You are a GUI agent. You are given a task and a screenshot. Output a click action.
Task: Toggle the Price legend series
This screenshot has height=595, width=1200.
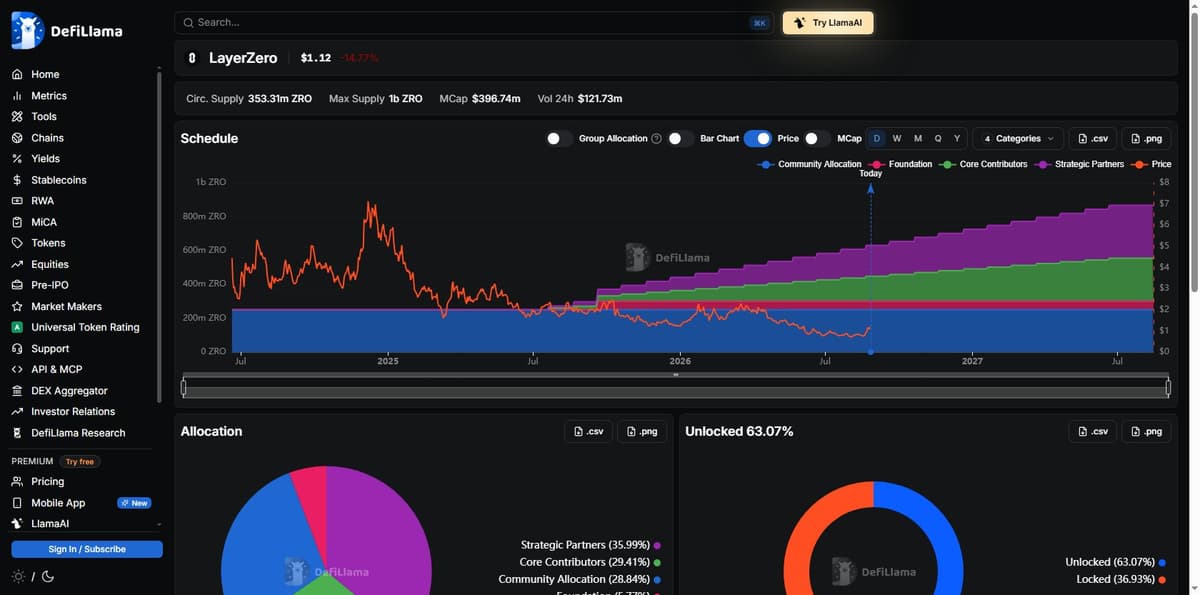click(1151, 164)
